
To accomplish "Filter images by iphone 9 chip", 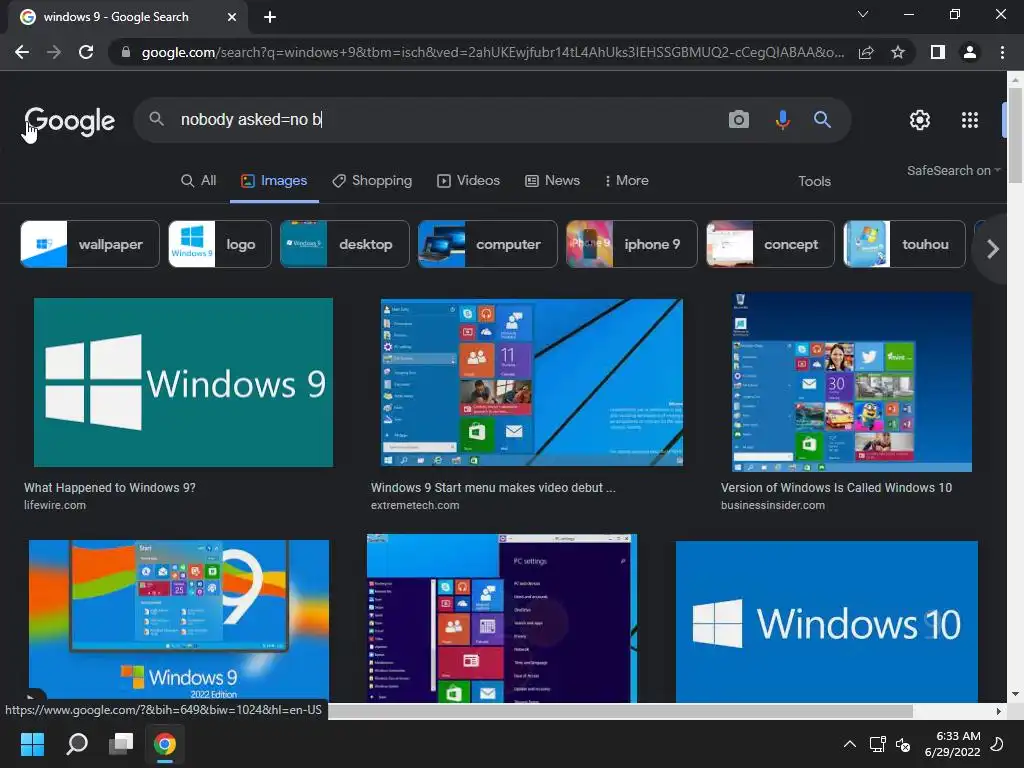I will pos(632,244).
